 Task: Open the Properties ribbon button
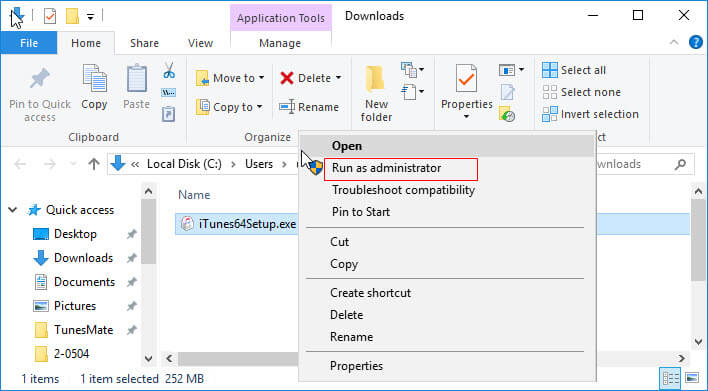point(466,92)
